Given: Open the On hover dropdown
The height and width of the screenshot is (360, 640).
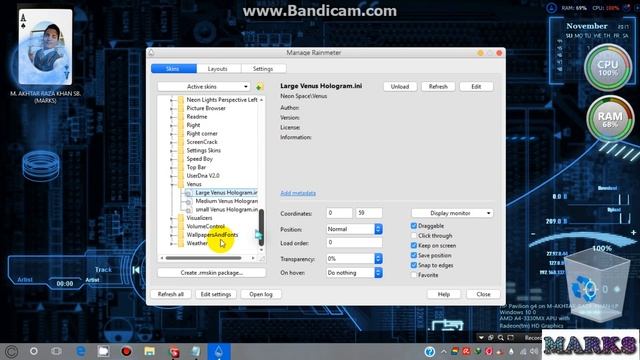Looking at the screenshot, I should (x=354, y=273).
